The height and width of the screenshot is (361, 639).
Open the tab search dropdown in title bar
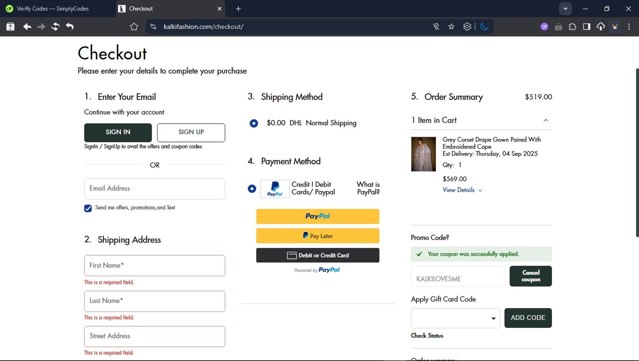click(x=565, y=9)
